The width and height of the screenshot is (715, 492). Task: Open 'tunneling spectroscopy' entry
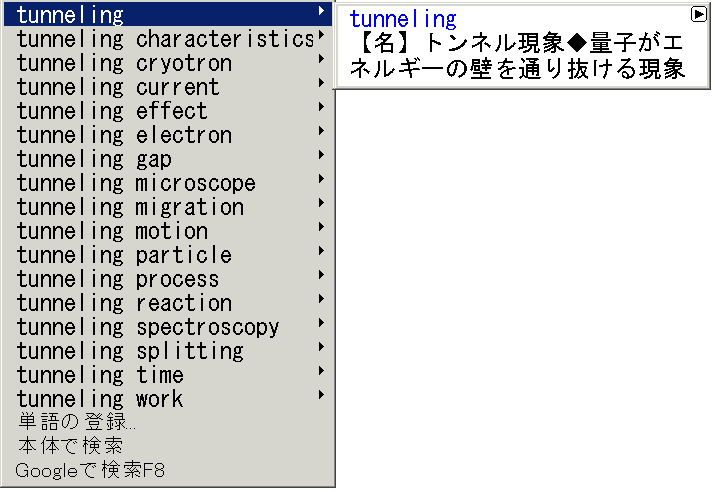point(168,327)
